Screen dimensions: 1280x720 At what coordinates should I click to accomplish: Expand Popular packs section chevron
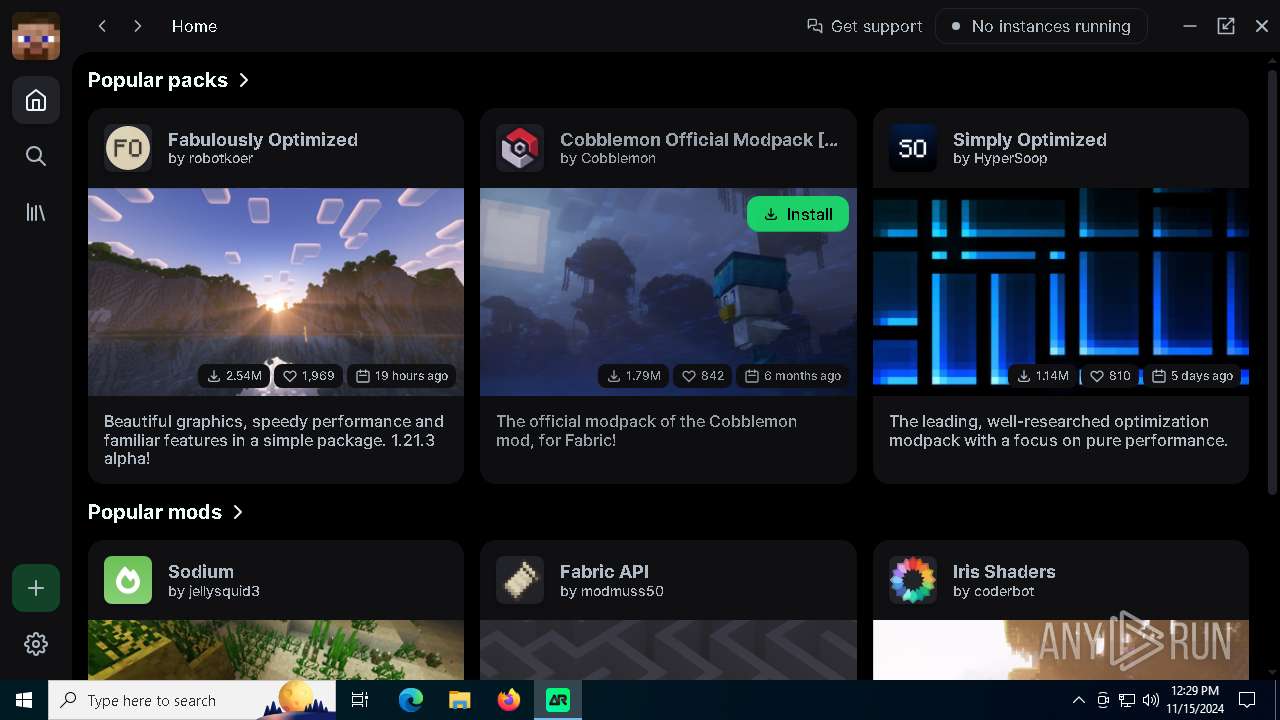(244, 80)
